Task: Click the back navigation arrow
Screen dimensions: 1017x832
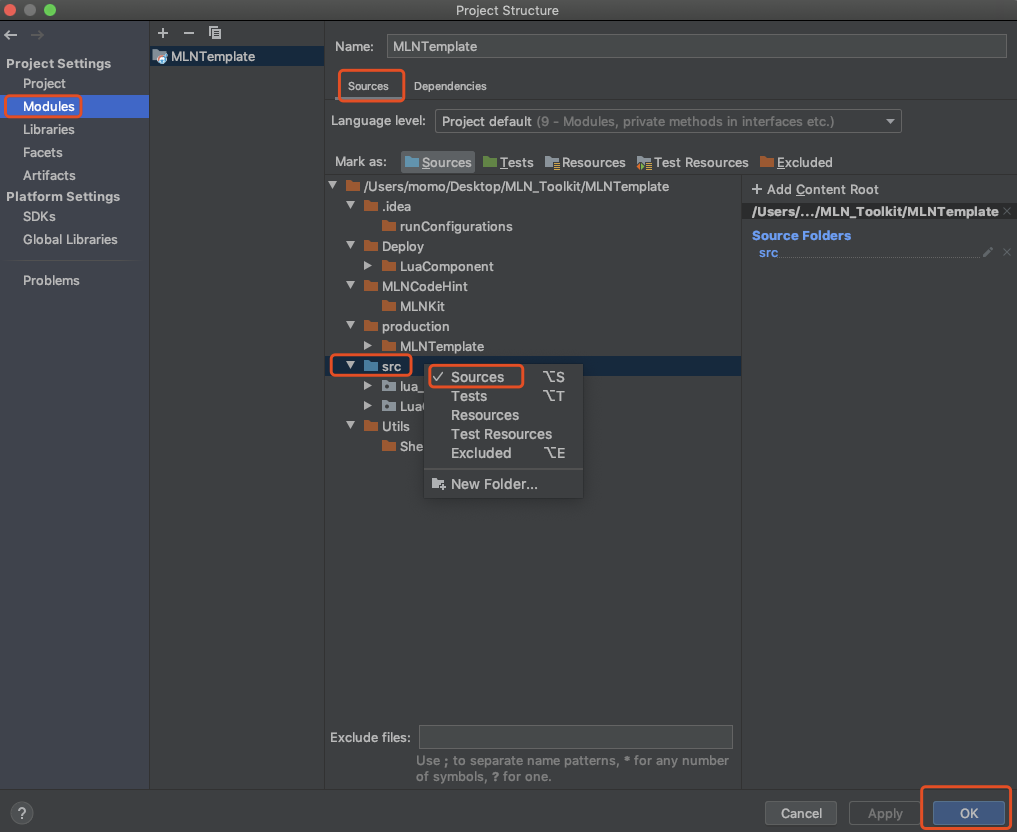Action: [11, 35]
